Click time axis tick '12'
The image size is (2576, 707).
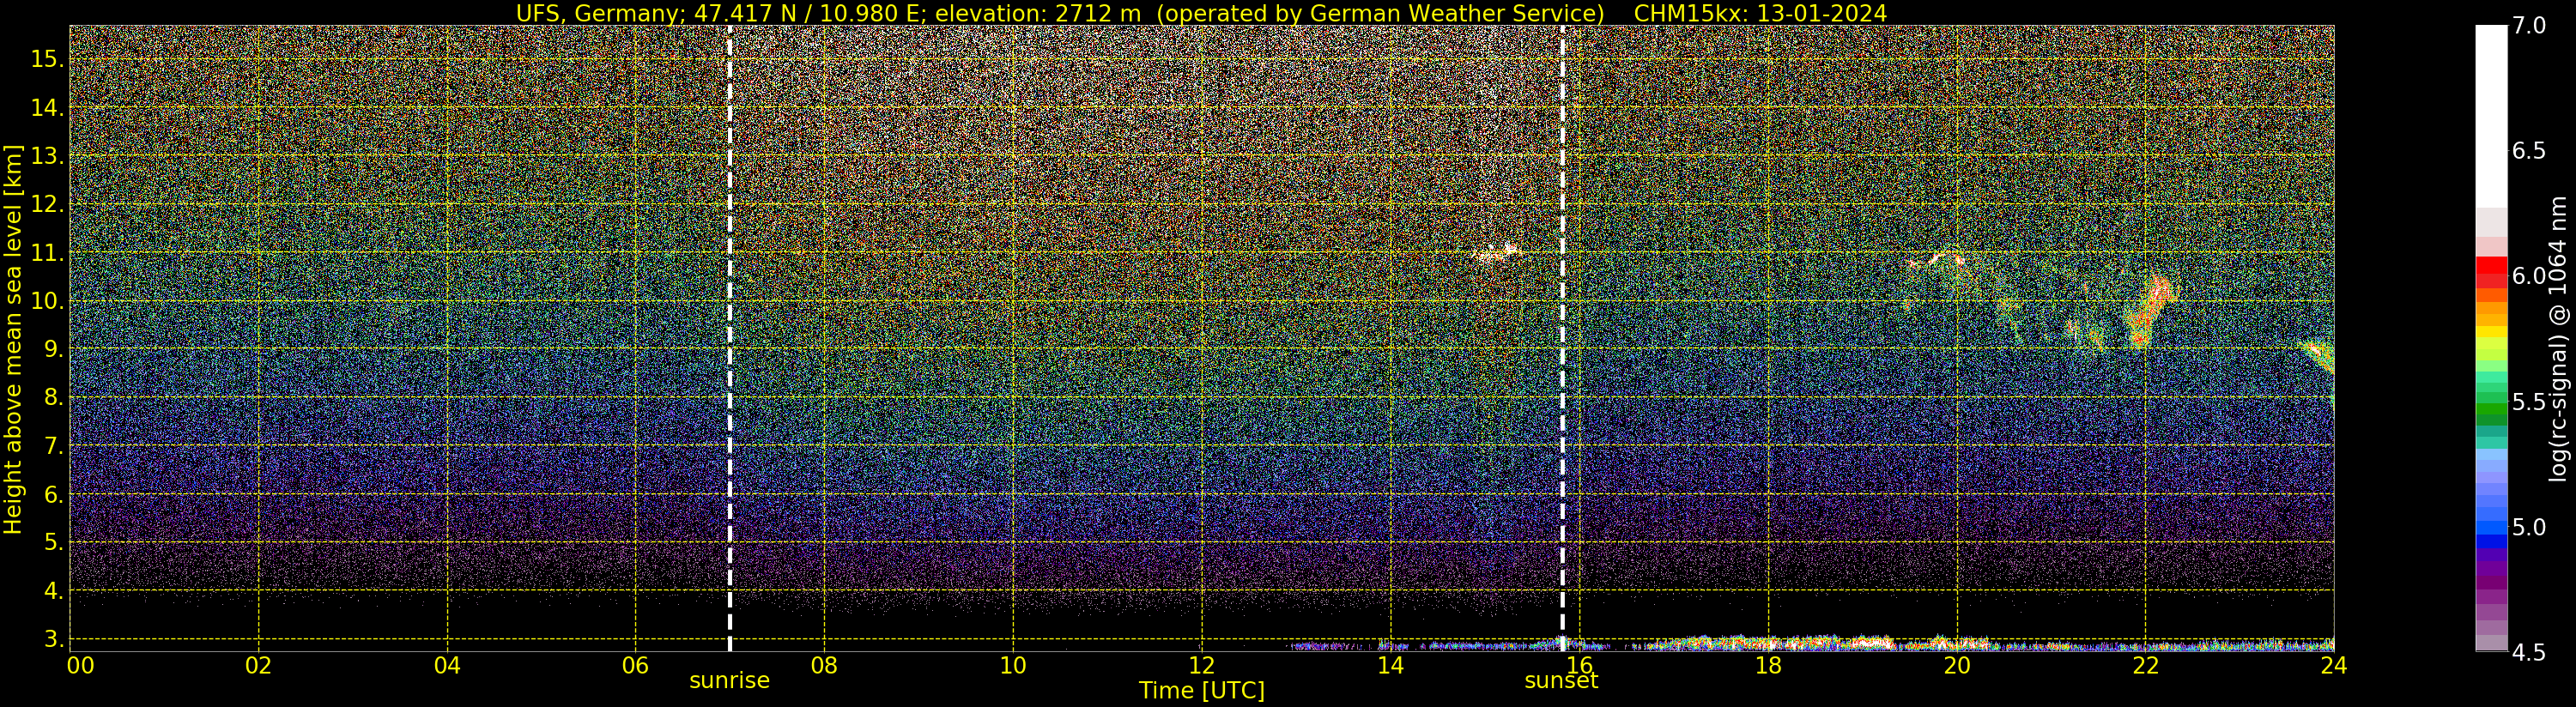pos(1202,666)
